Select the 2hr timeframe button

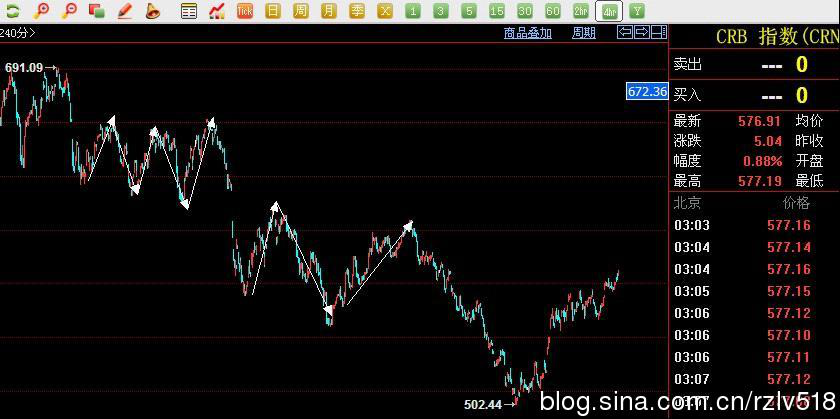click(581, 11)
